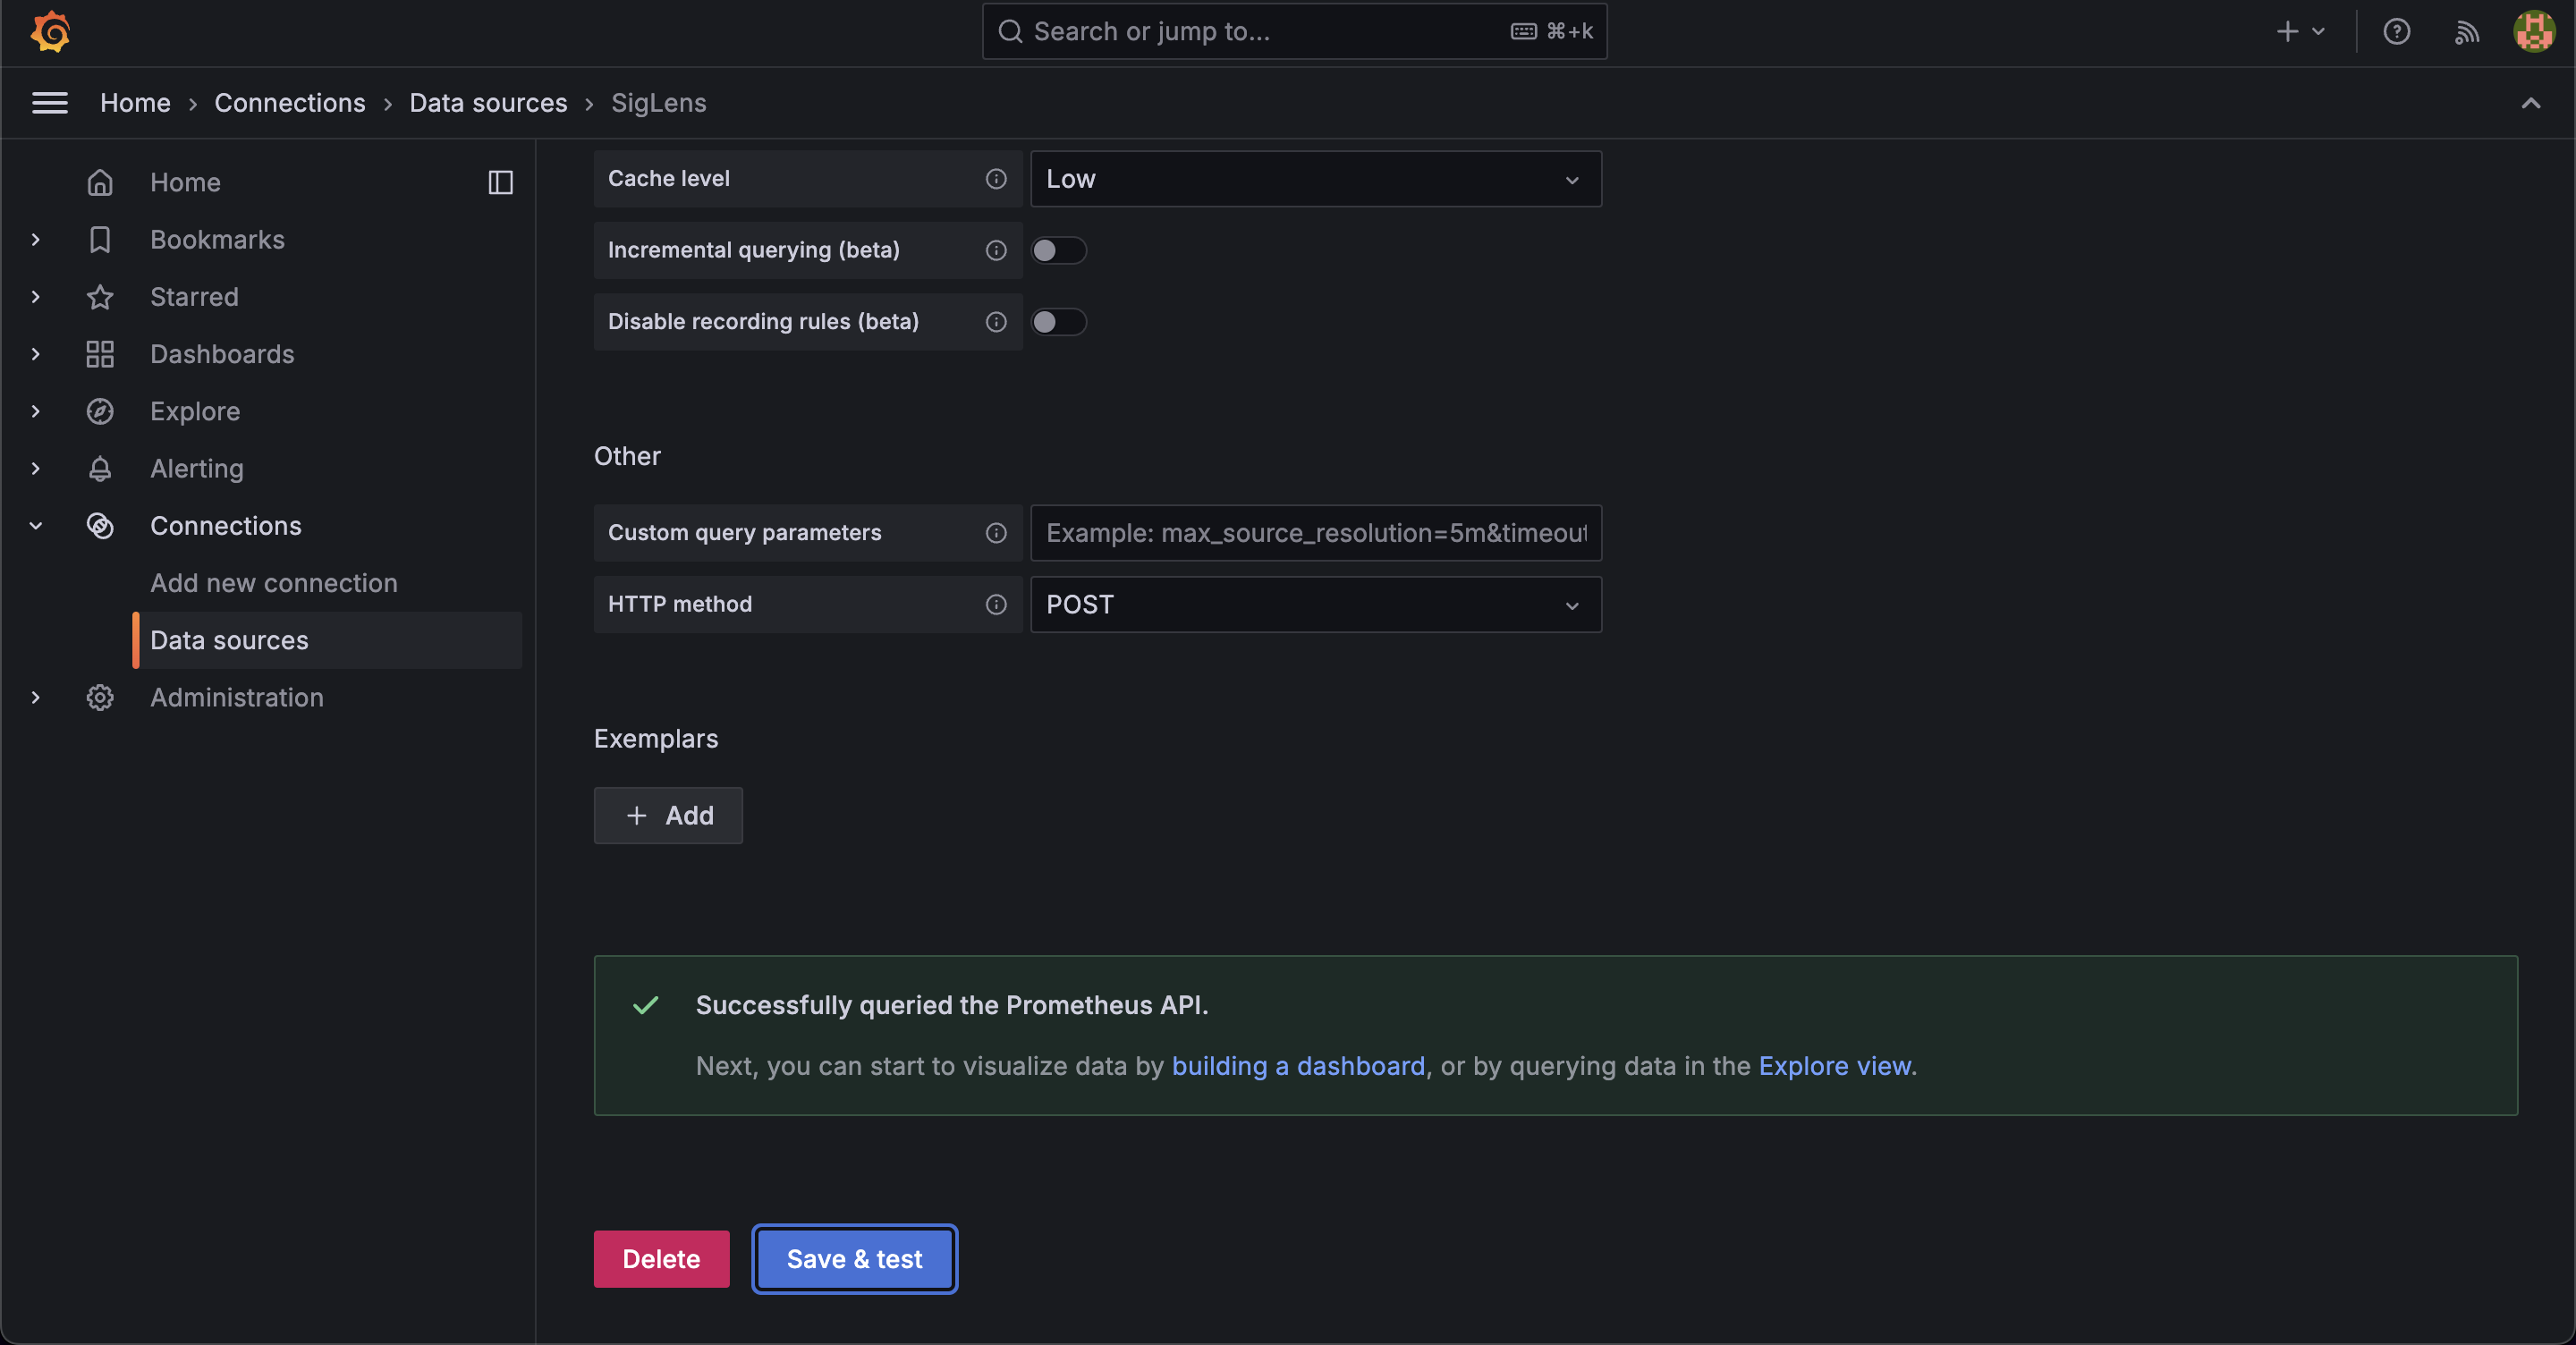Open the user profile avatar
Viewport: 2576px width, 1345px height.
(2534, 32)
